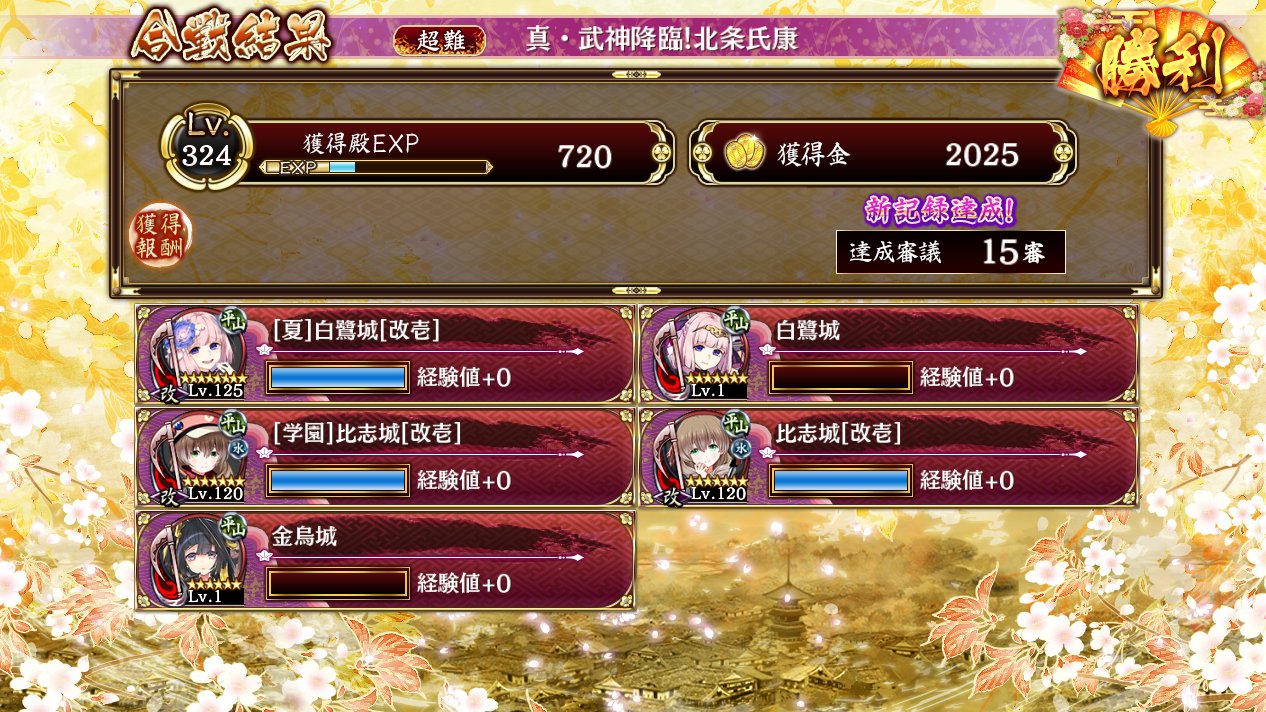Click the 合戦結果 title logo
The height and width of the screenshot is (712, 1266).
(230, 35)
